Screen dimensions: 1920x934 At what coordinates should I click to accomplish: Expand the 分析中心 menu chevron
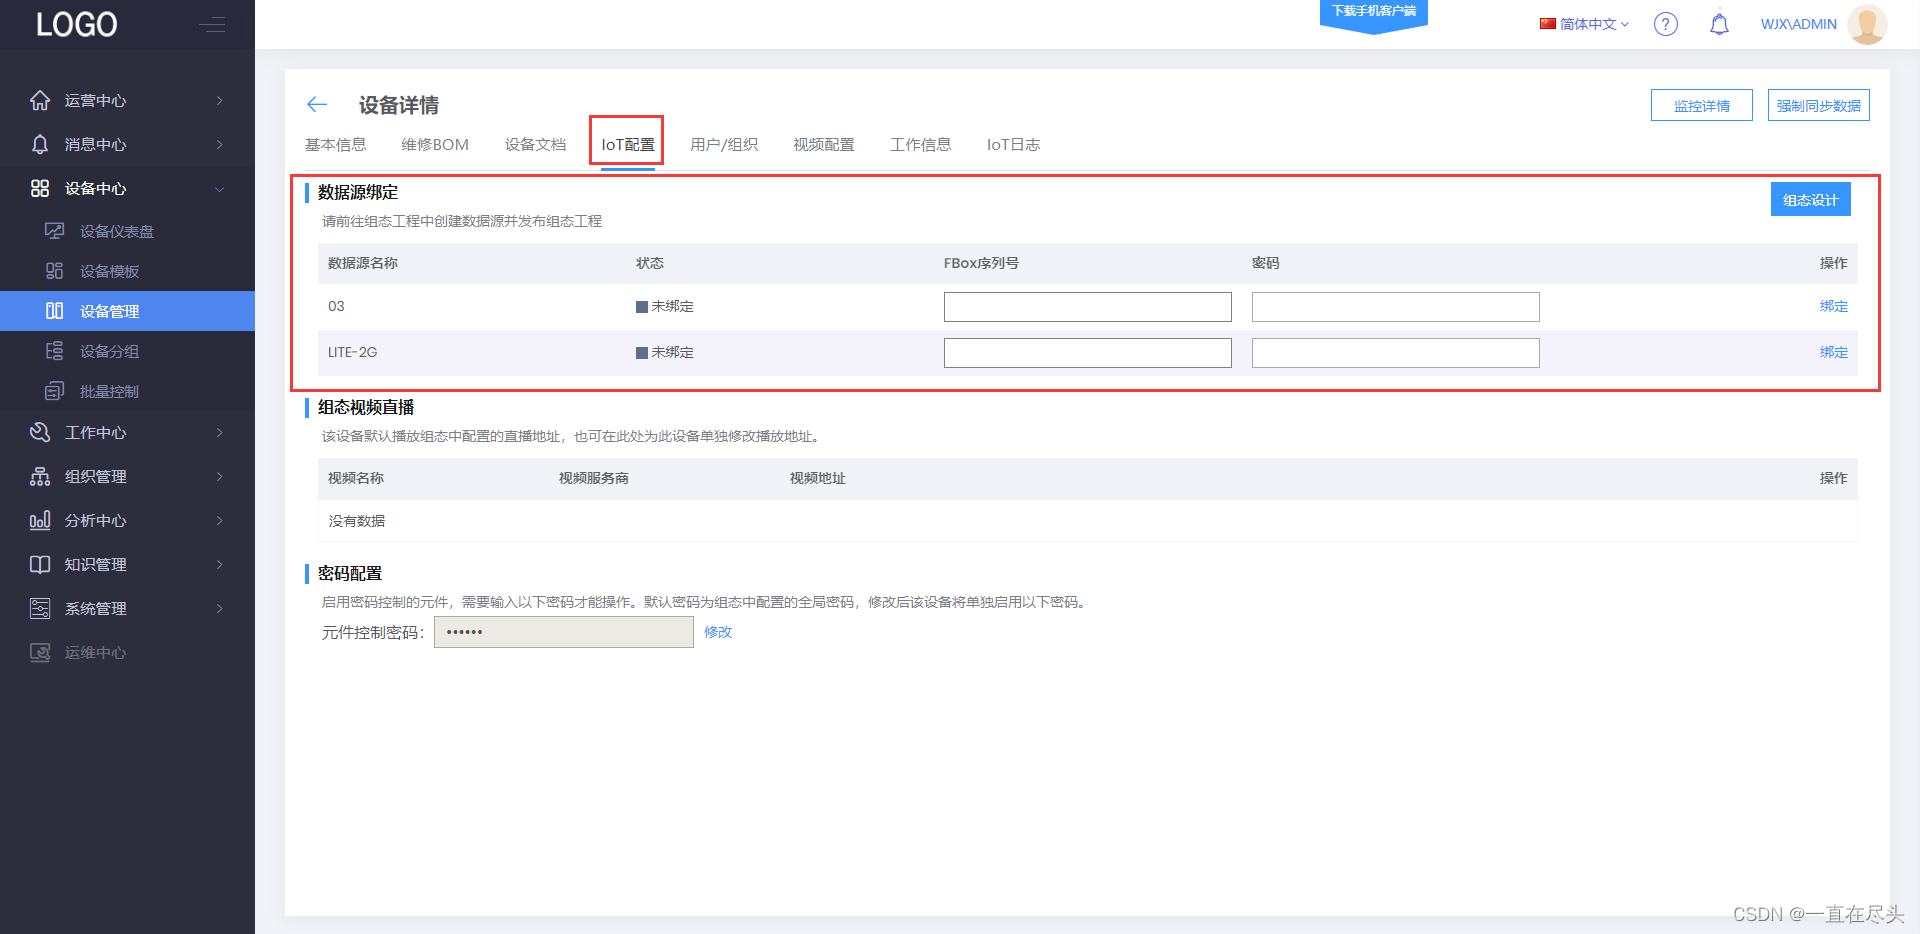[x=219, y=520]
